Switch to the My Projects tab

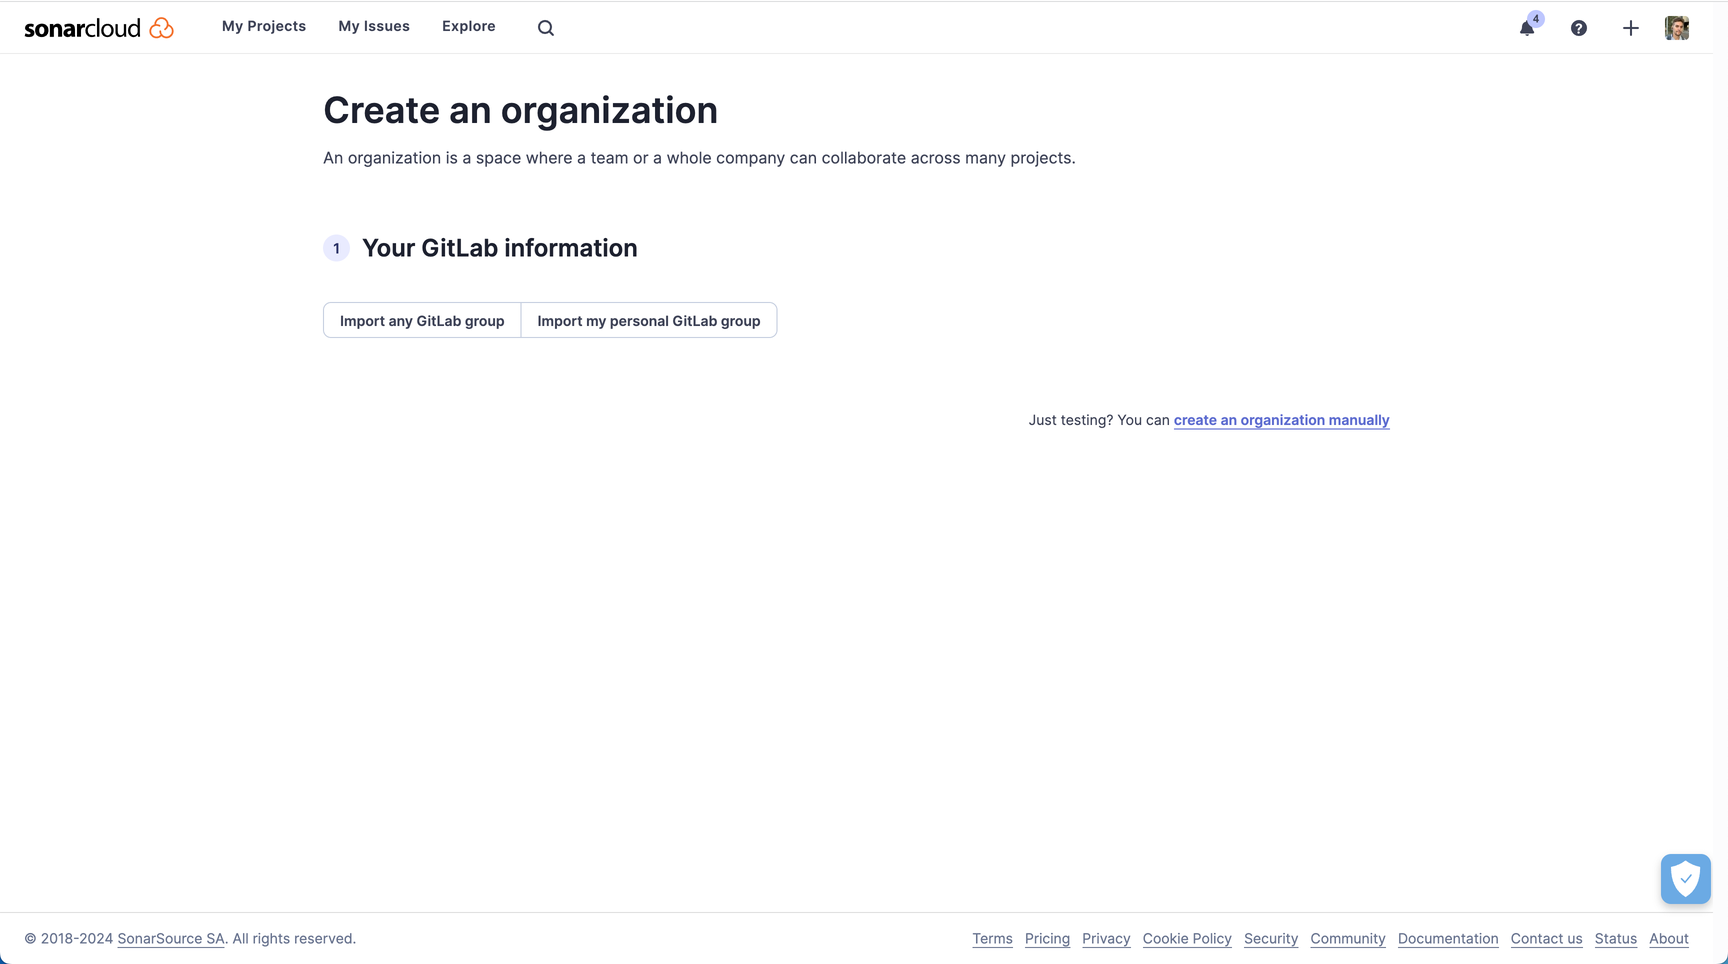(x=263, y=26)
